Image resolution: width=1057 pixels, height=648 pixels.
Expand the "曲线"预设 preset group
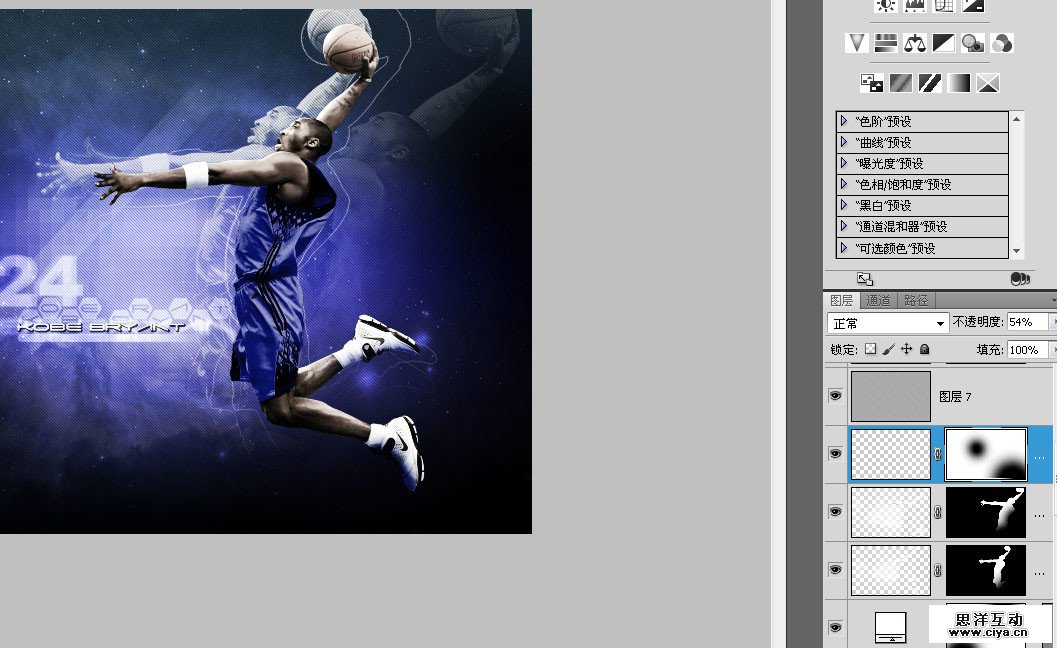[845, 142]
